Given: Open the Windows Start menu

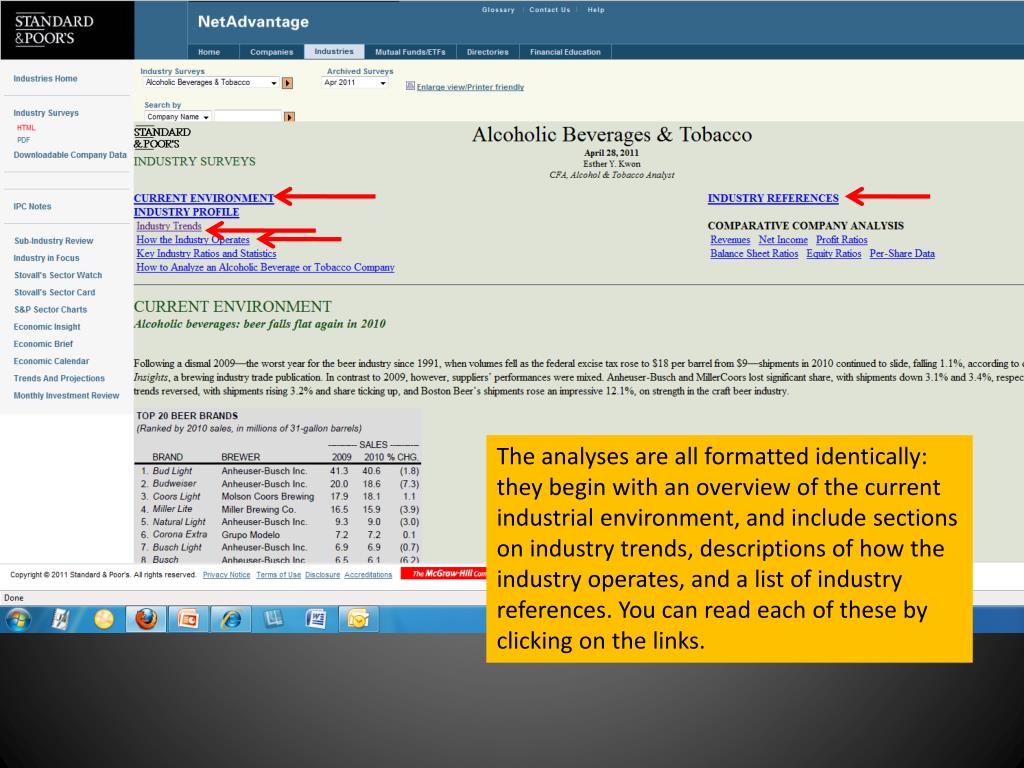Looking at the screenshot, I should tap(19, 618).
